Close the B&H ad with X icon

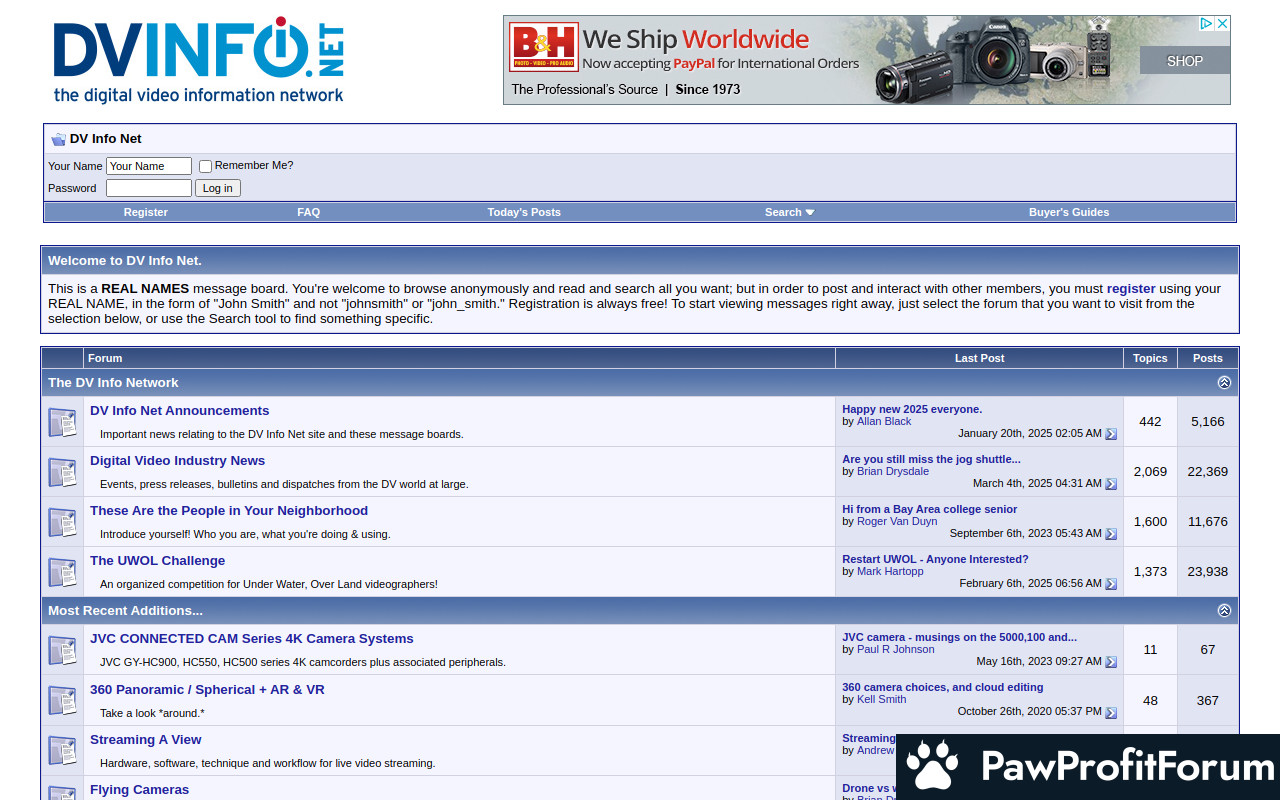pyautogui.click(x=1222, y=23)
